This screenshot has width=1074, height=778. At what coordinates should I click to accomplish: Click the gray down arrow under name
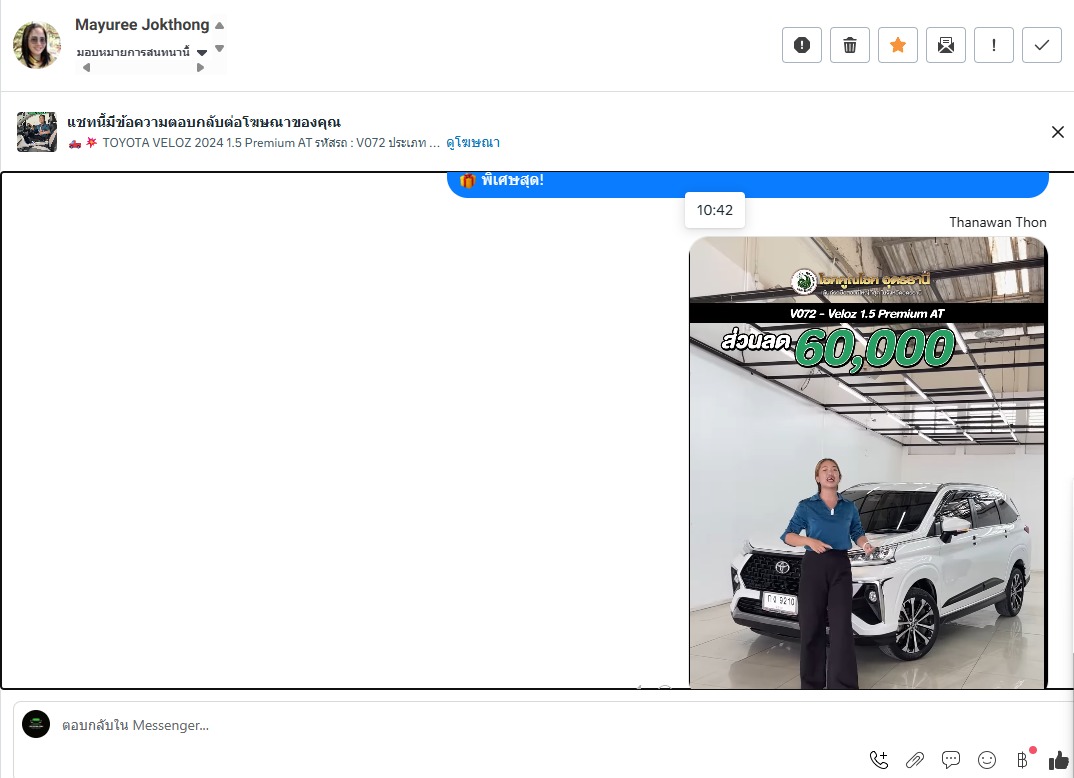[219, 49]
